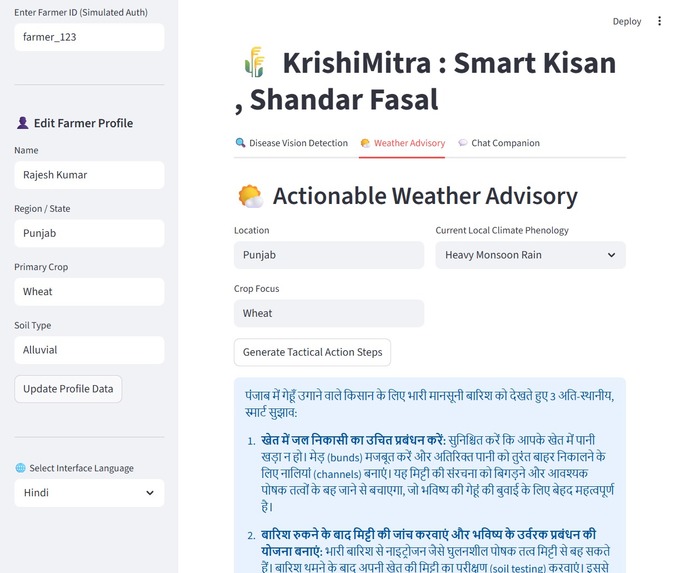
Task: Switch to the Disease Vision Detection tab
Action: [x=291, y=143]
